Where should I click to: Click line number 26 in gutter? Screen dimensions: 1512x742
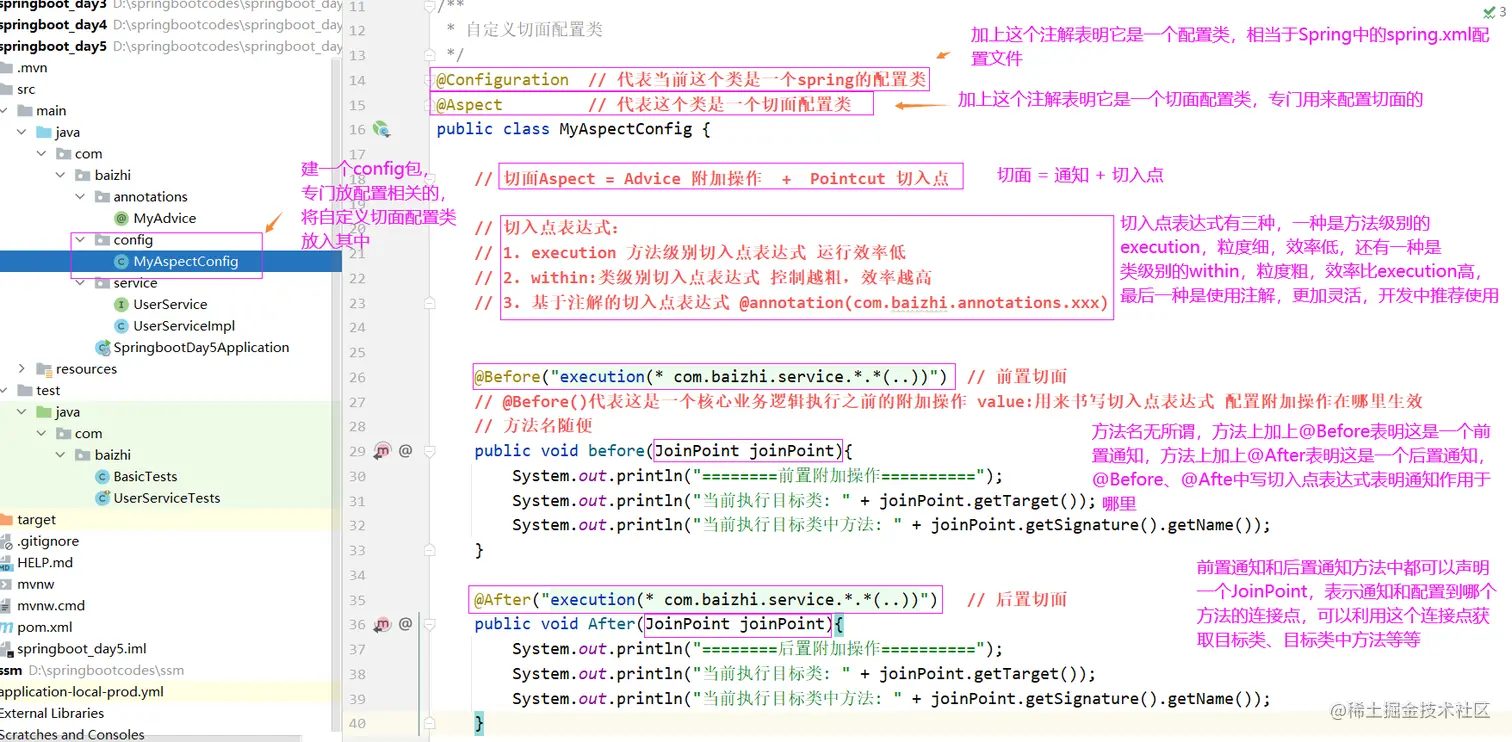(x=357, y=377)
